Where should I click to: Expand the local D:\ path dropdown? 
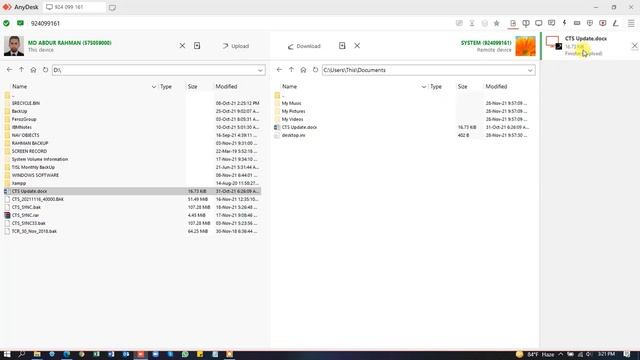tap(260, 70)
